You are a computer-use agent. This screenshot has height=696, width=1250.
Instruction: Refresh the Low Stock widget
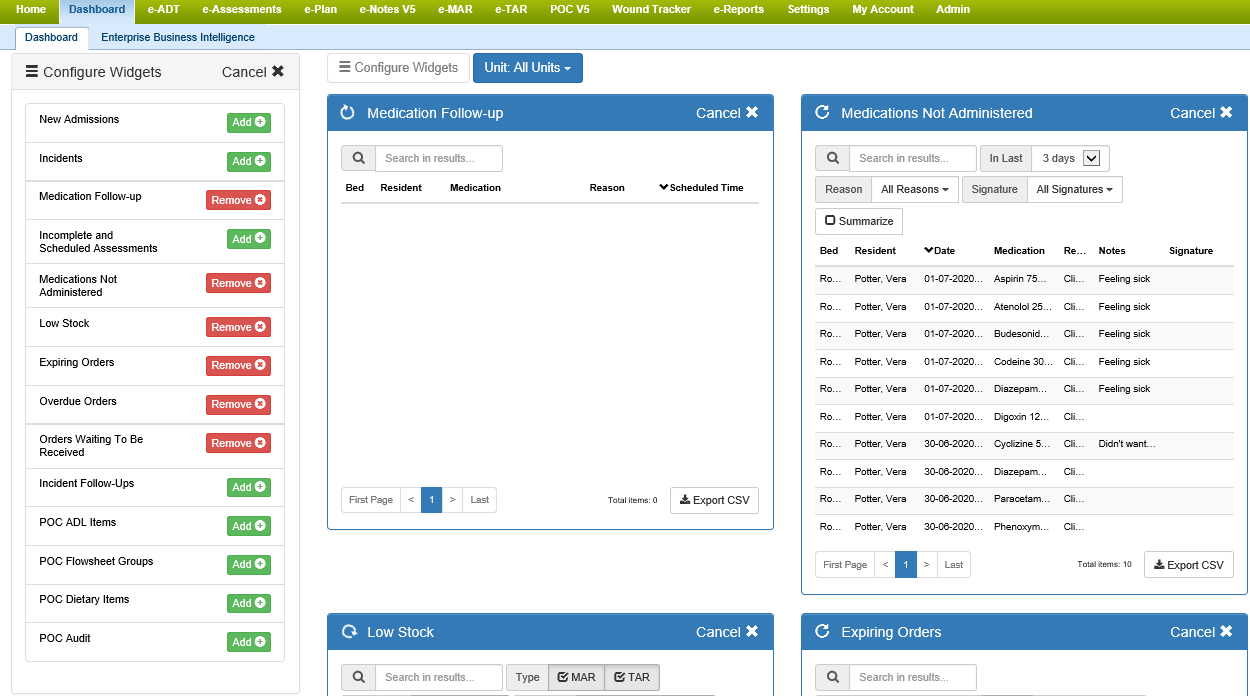click(349, 632)
